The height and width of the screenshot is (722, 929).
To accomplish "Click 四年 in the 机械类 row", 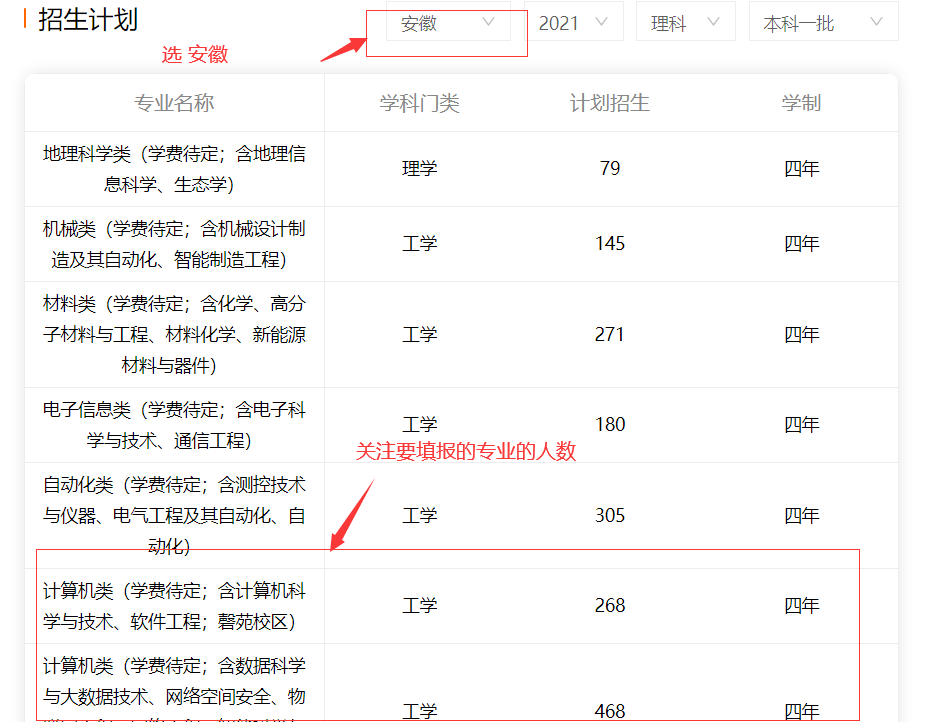I will (x=802, y=243).
